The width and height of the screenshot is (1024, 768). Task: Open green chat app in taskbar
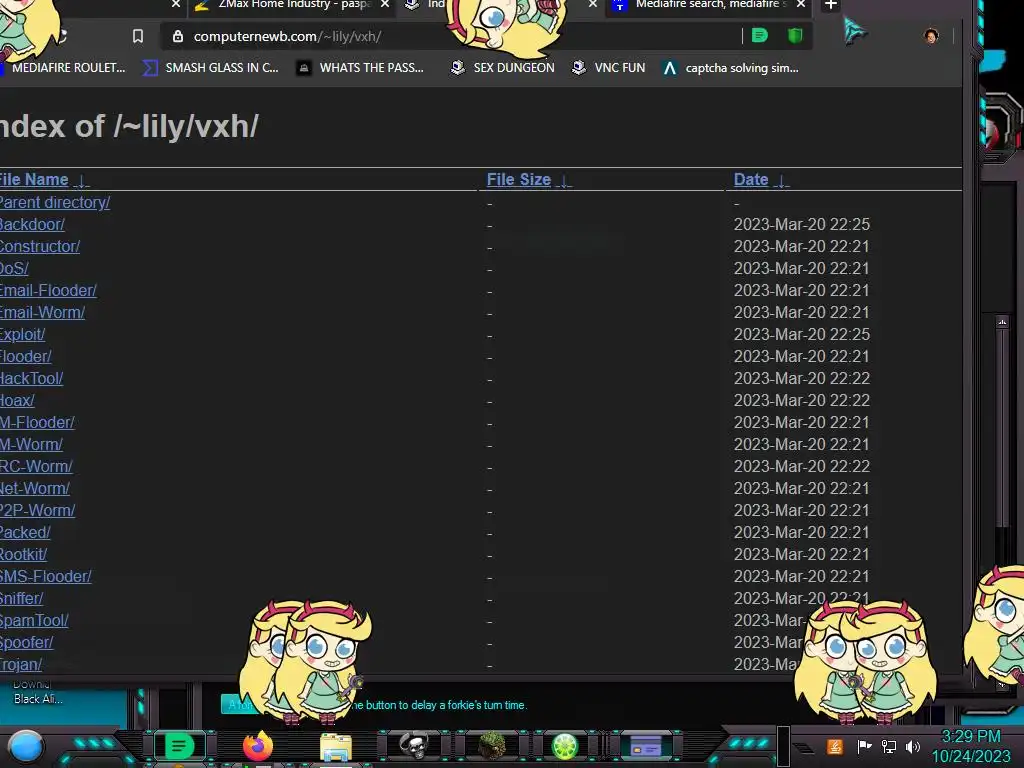pos(179,746)
